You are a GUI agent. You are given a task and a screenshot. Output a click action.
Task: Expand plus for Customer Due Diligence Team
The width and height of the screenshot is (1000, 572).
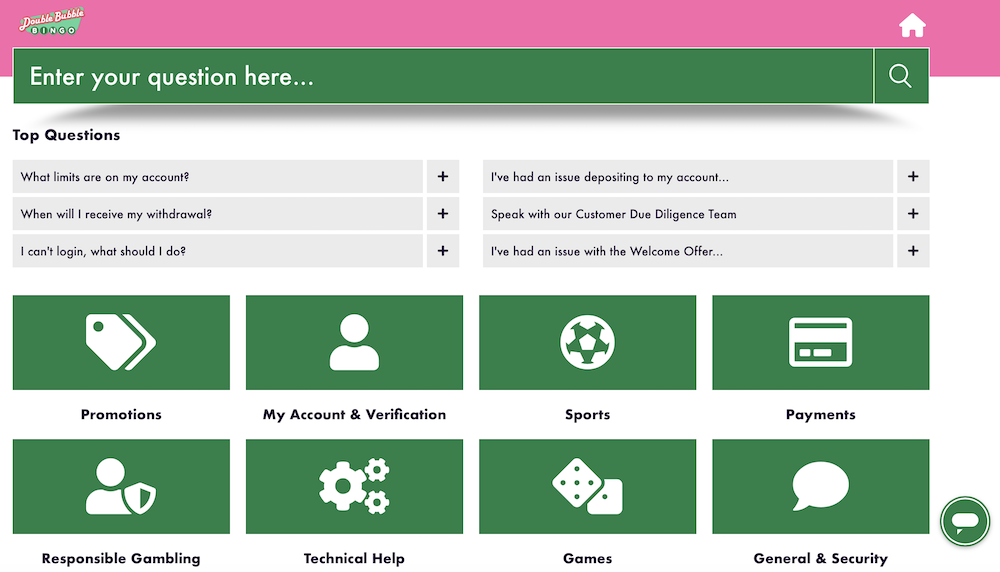pos(913,214)
